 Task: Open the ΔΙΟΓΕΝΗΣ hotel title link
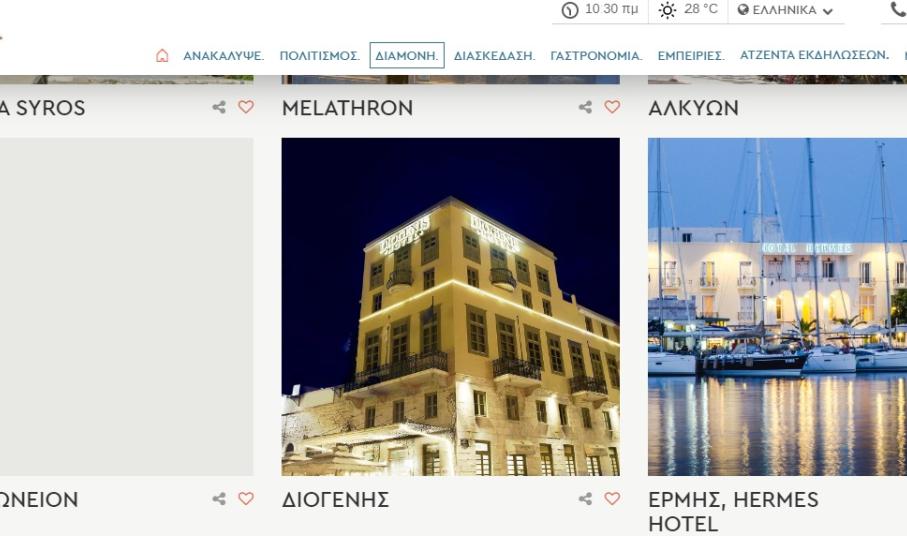(335, 500)
